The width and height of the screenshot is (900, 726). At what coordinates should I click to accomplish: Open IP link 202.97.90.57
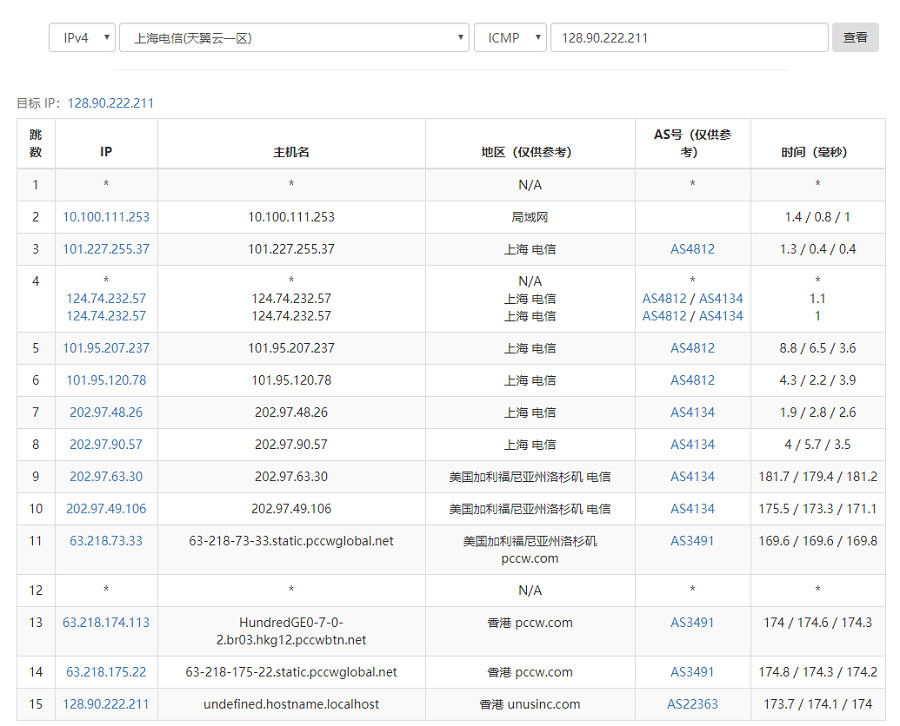106,444
